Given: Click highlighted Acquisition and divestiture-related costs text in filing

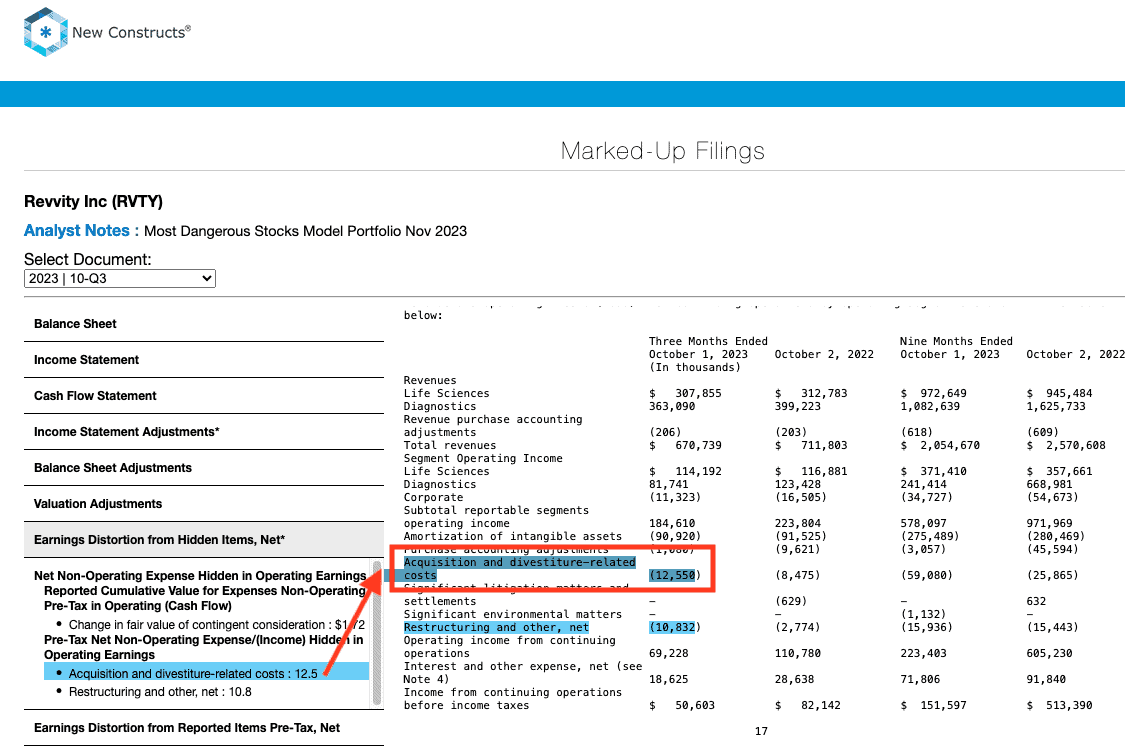Looking at the screenshot, I should coord(519,569).
